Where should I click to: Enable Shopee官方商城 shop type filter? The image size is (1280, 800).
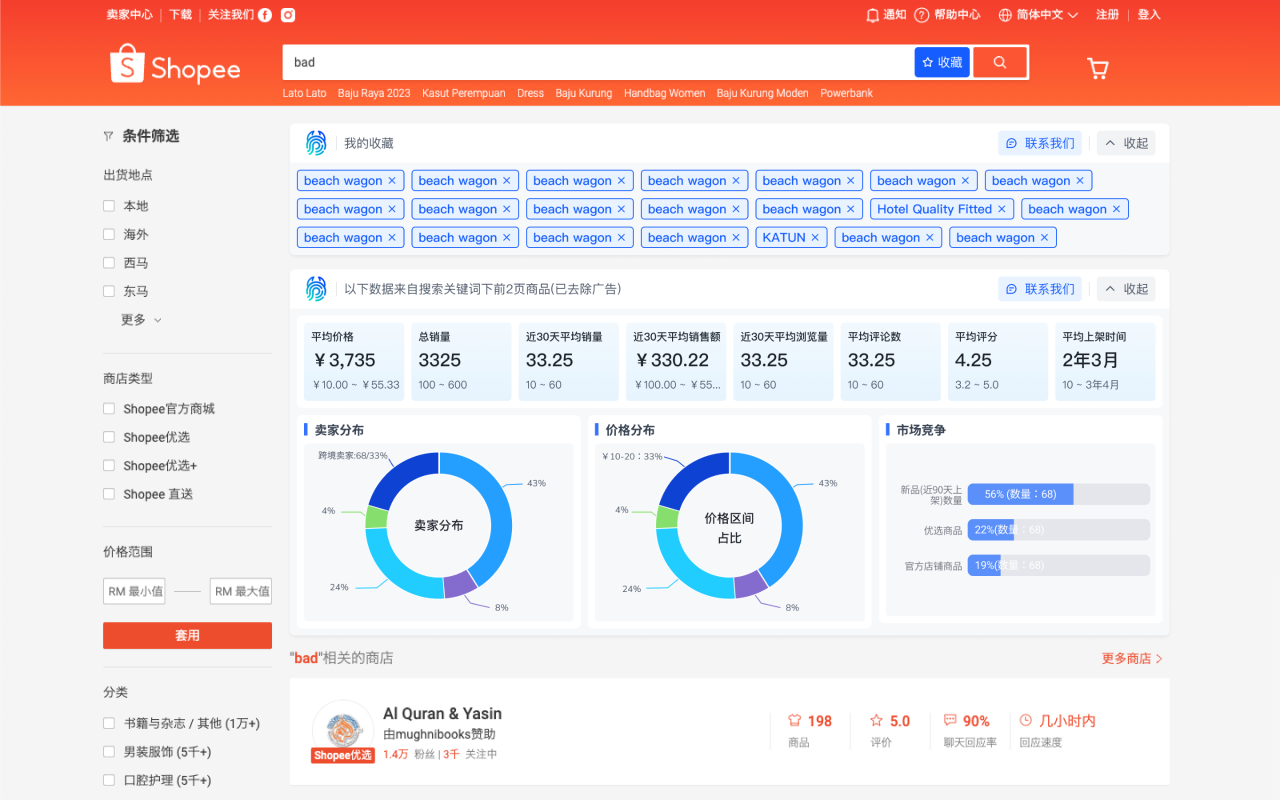tap(109, 408)
